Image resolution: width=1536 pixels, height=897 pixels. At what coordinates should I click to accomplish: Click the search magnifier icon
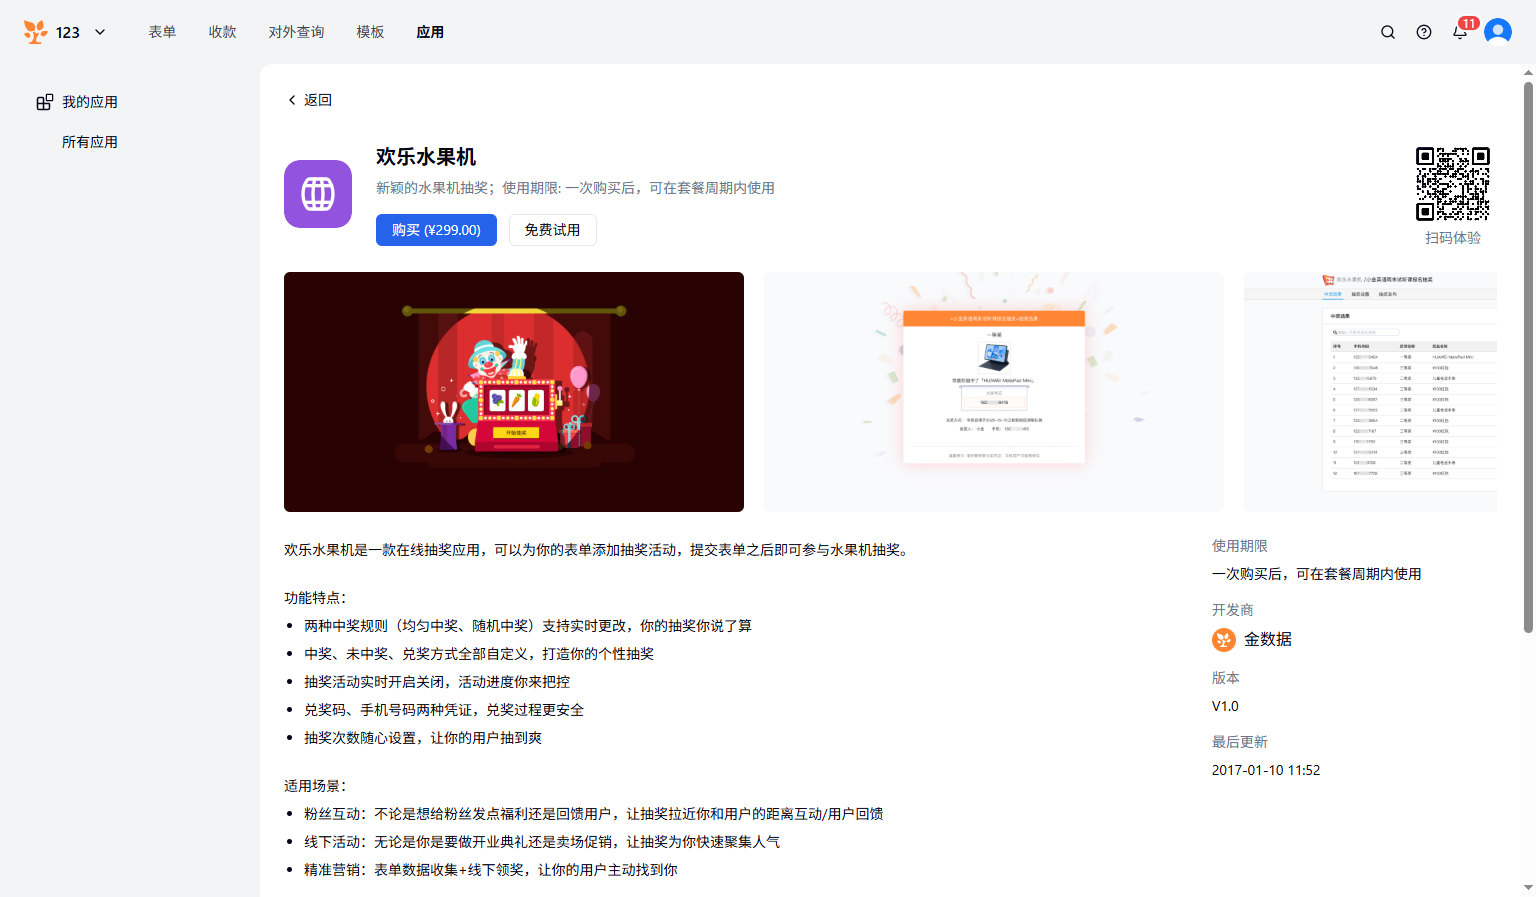click(x=1388, y=32)
